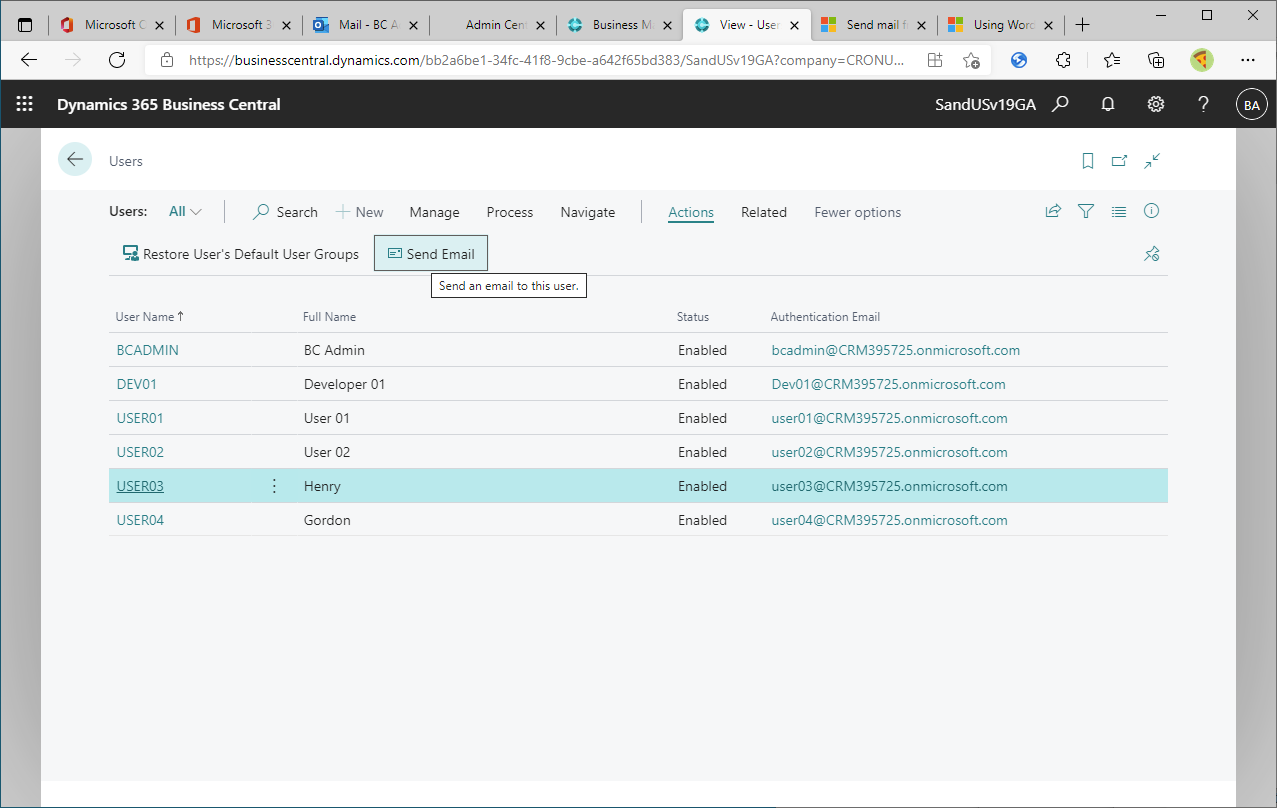
Task: Toggle the filter pane funnel icon
Action: (x=1086, y=211)
